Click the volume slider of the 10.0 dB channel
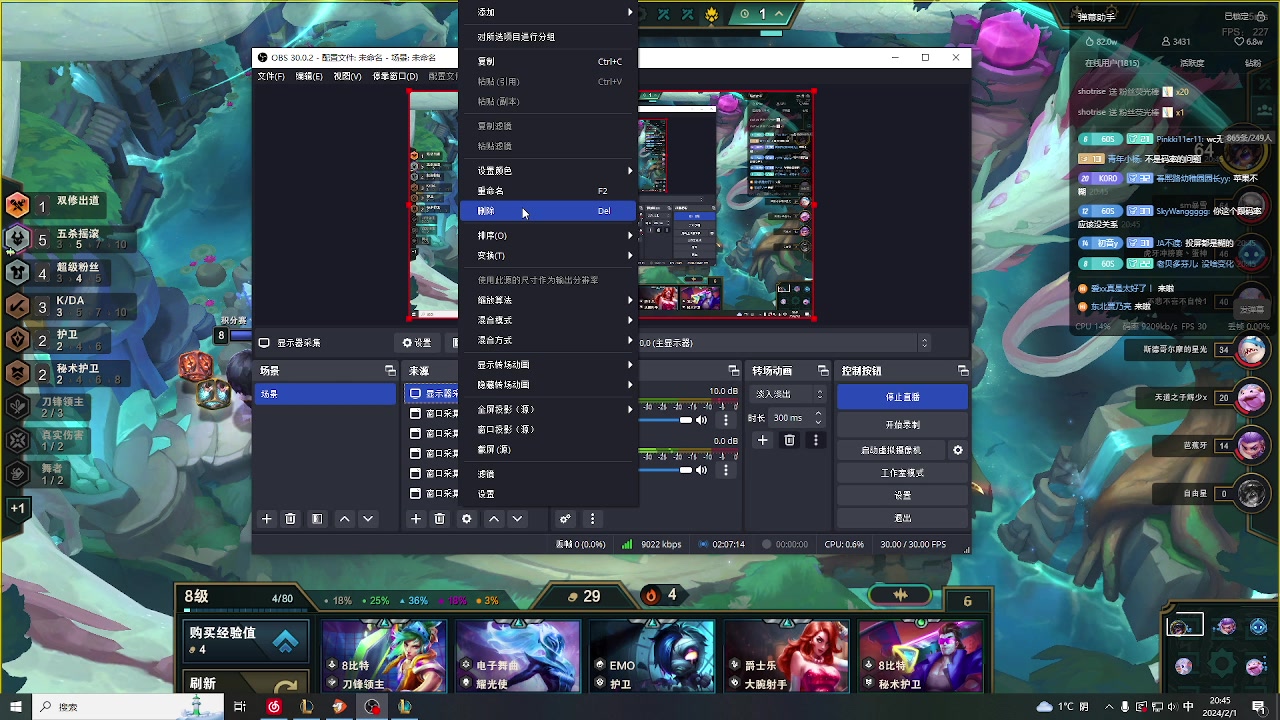This screenshot has width=1280, height=720. tap(666, 420)
